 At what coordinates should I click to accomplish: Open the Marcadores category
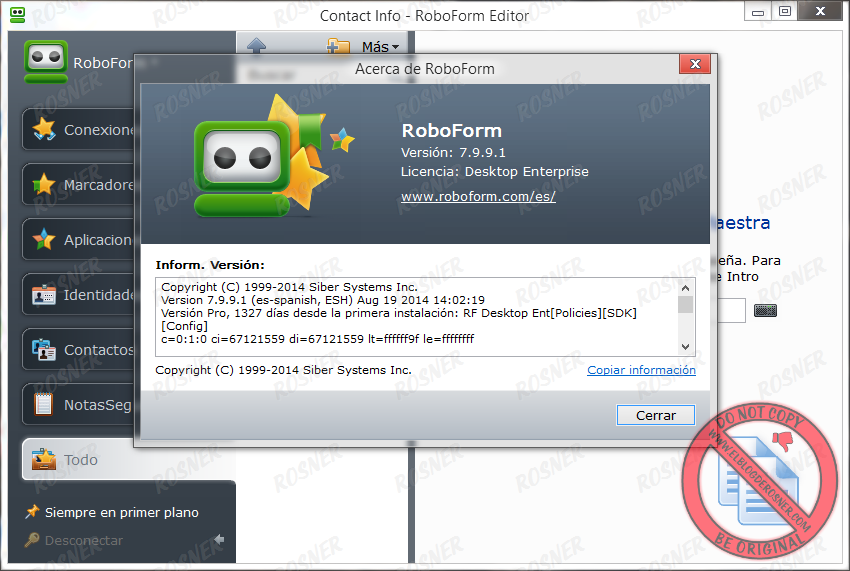click(x=78, y=184)
